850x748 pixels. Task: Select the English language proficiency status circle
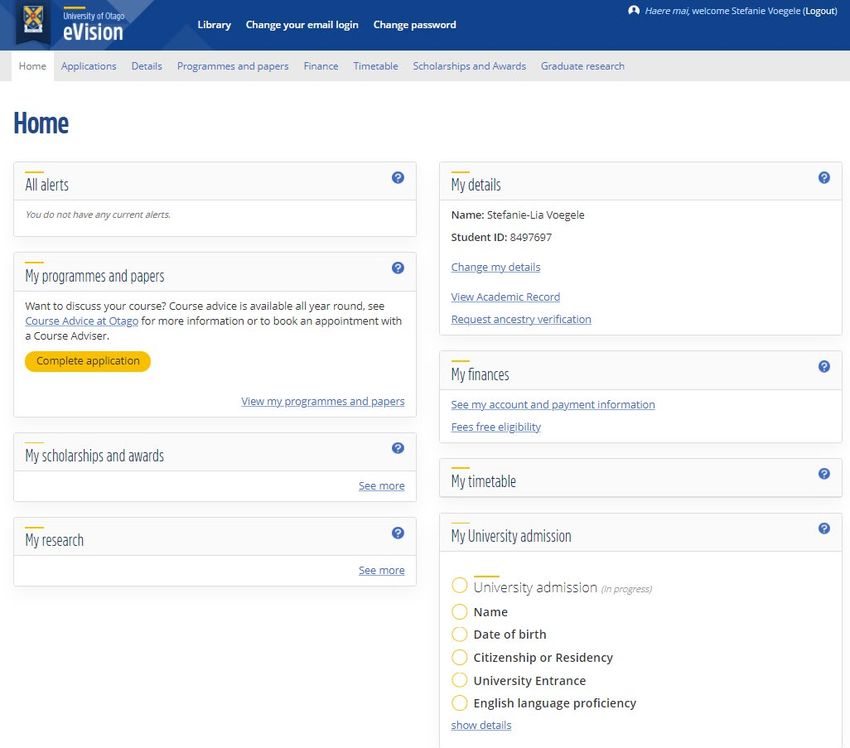coord(459,703)
